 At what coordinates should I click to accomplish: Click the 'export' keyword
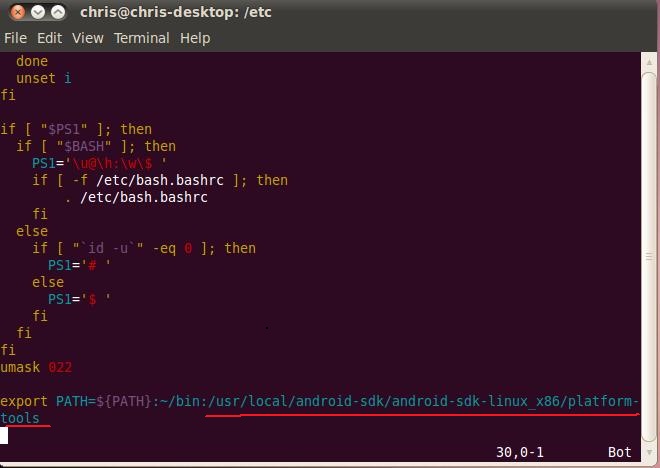24,401
